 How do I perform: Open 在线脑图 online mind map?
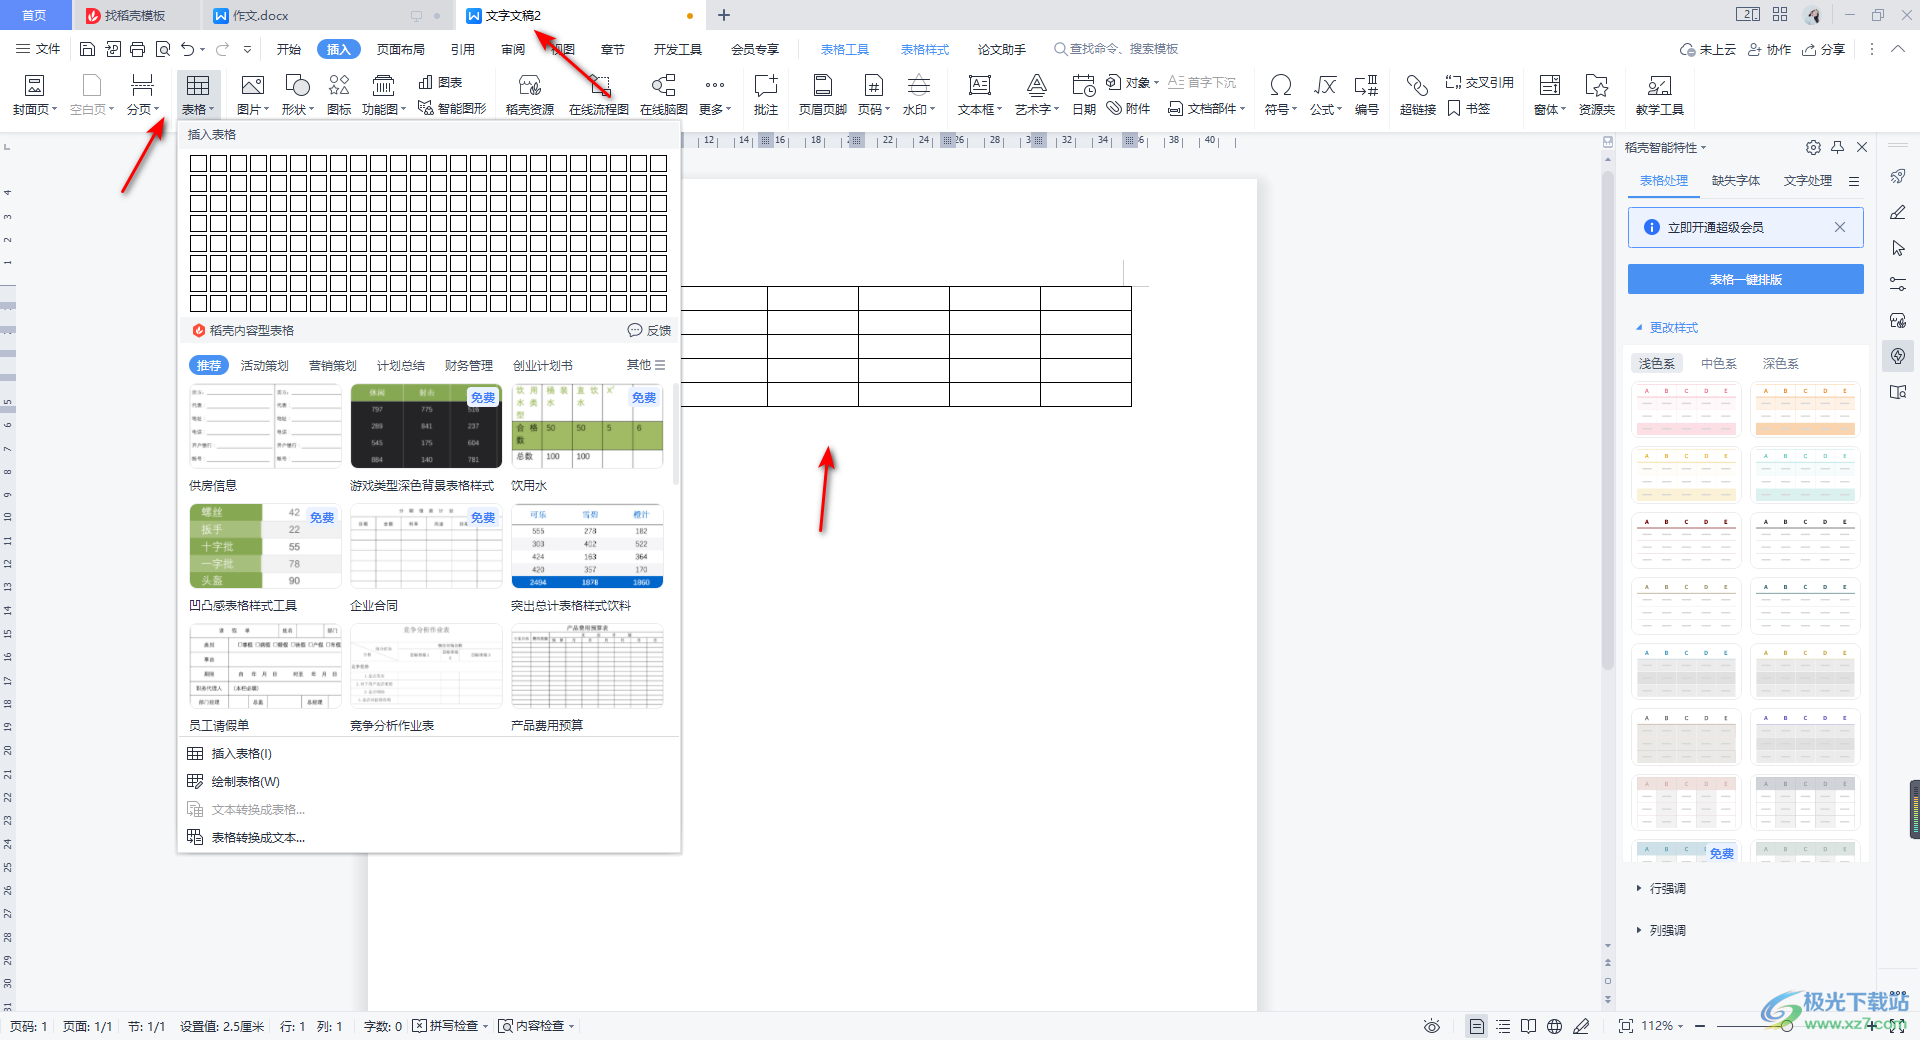coord(664,96)
